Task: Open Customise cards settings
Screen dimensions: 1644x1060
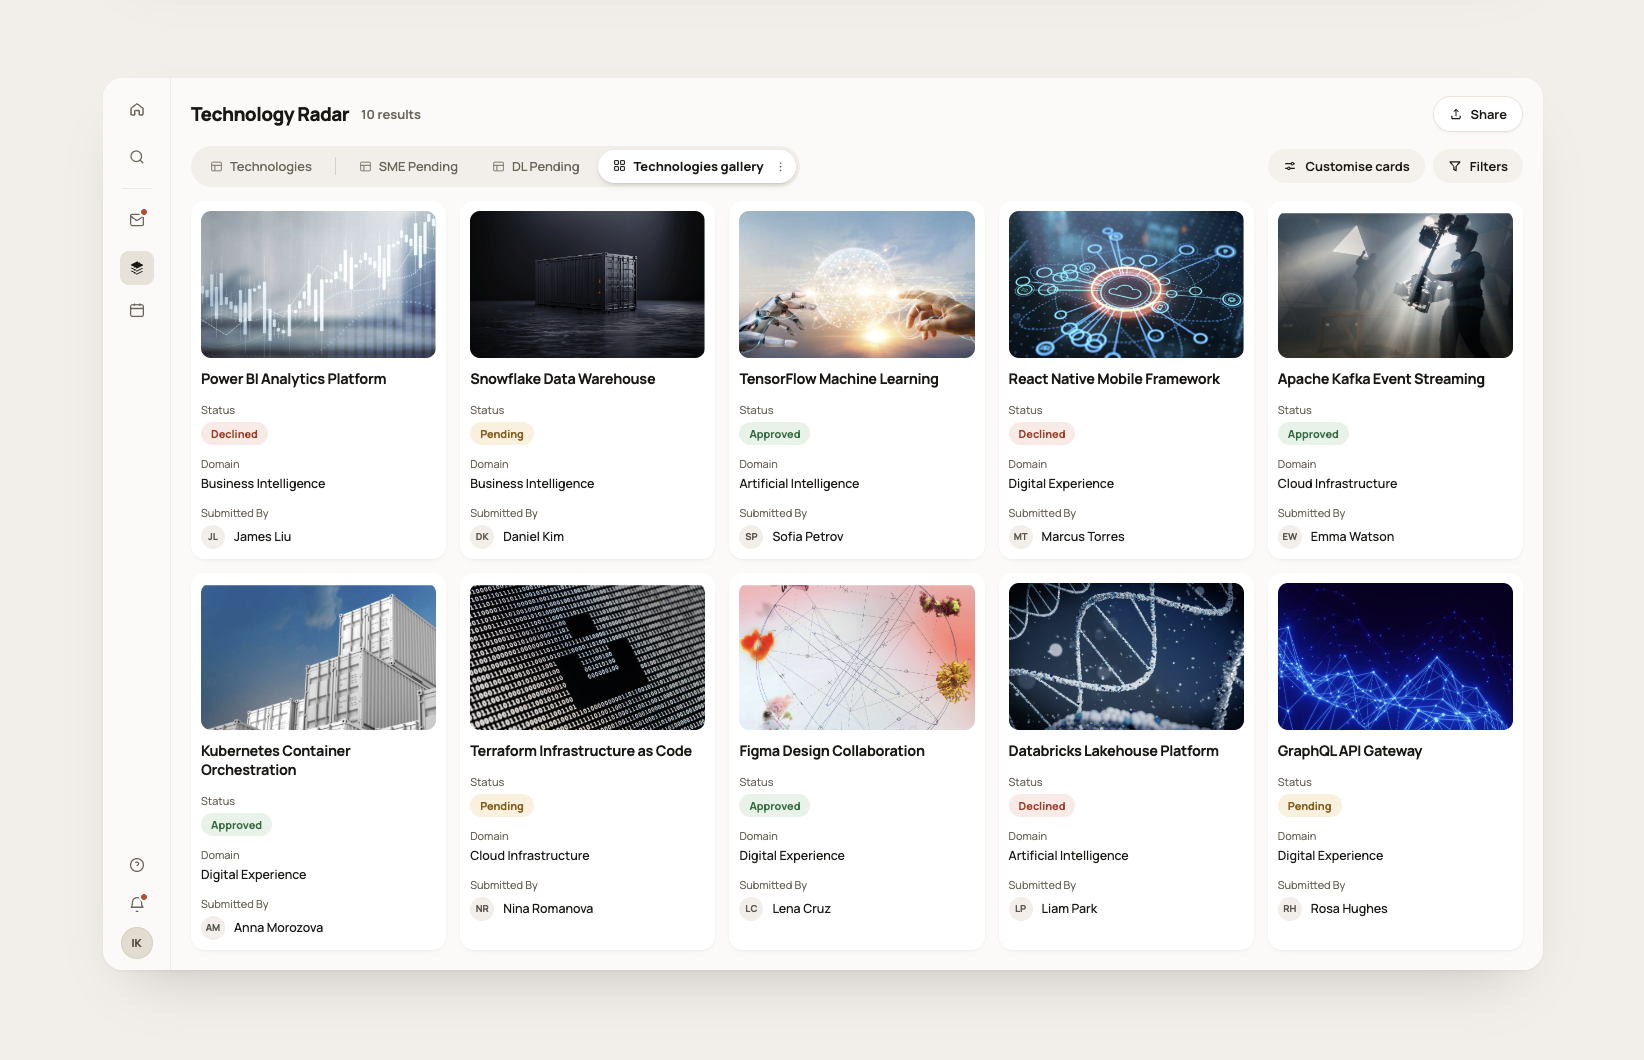Action: pyautogui.click(x=1346, y=167)
